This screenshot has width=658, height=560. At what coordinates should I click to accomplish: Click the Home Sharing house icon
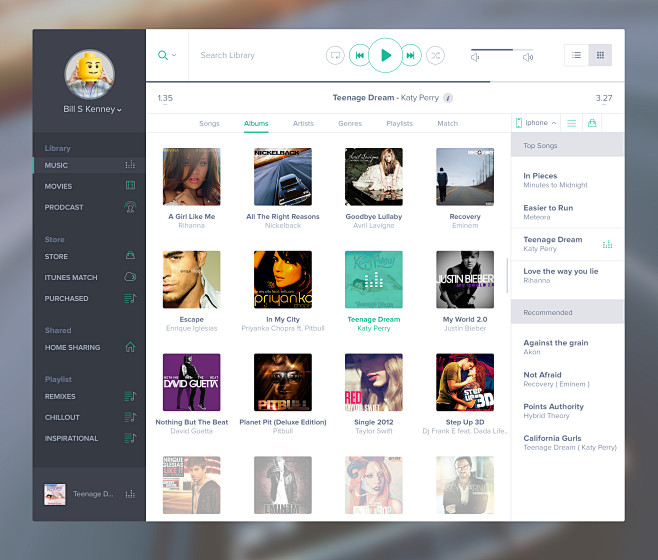point(131,347)
